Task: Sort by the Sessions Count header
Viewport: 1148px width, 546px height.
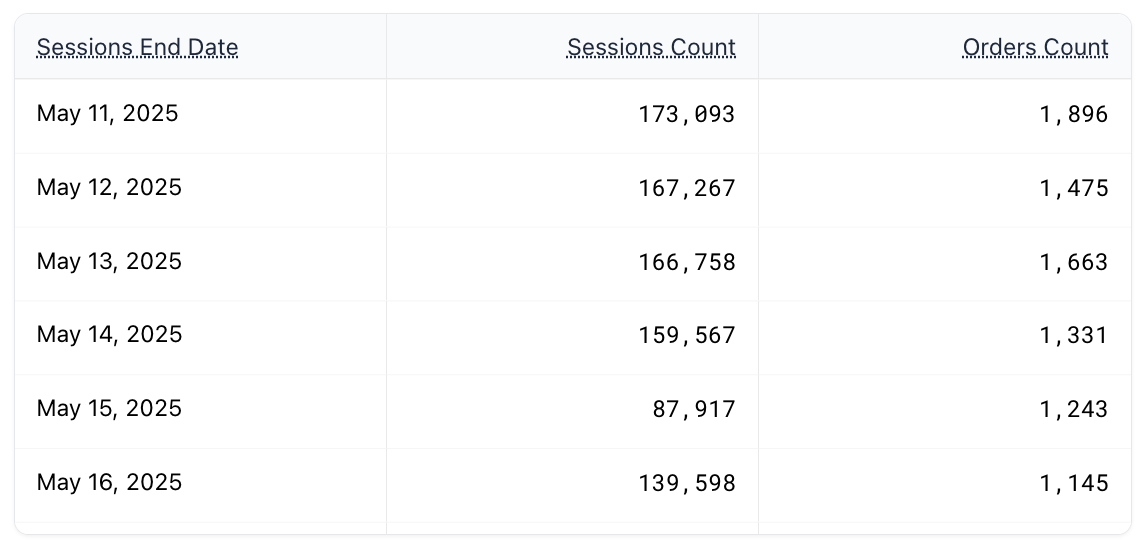Action: click(651, 47)
